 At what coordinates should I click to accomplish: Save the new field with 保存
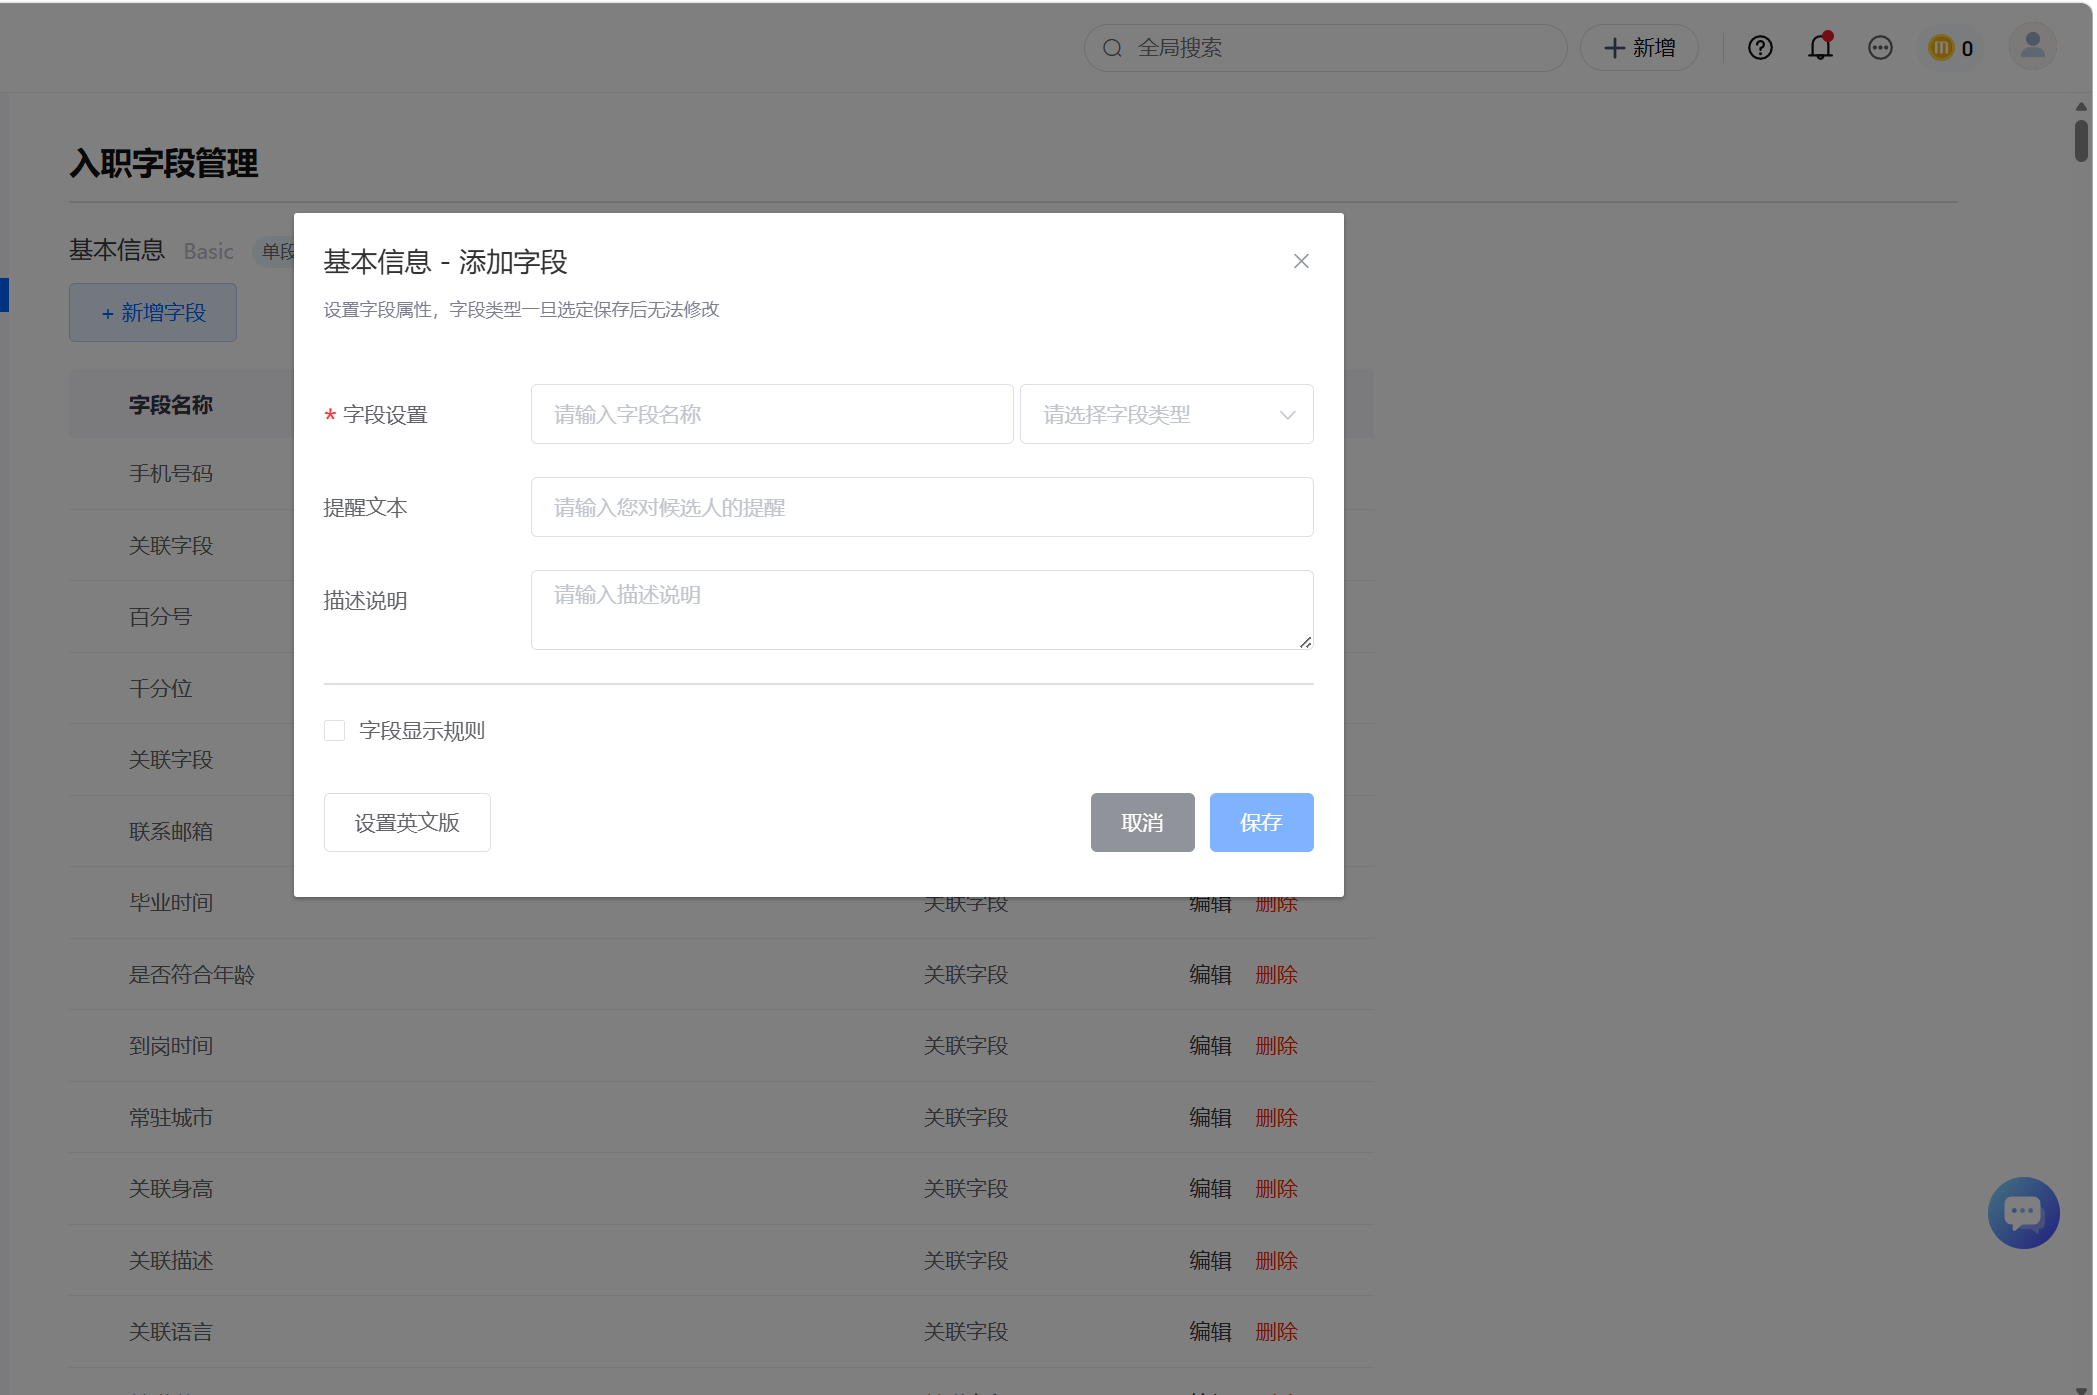point(1261,822)
